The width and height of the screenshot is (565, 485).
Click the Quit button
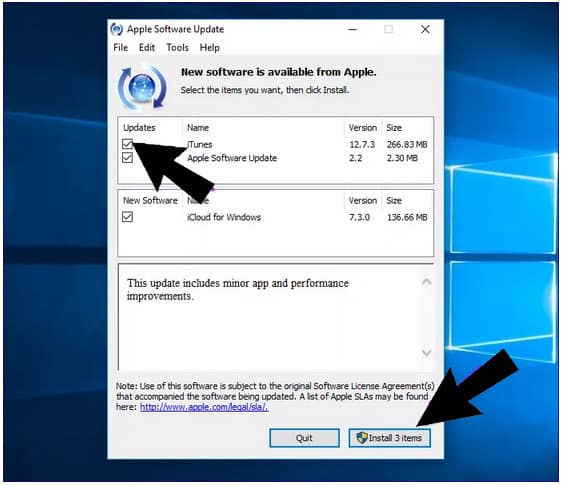pyautogui.click(x=304, y=438)
